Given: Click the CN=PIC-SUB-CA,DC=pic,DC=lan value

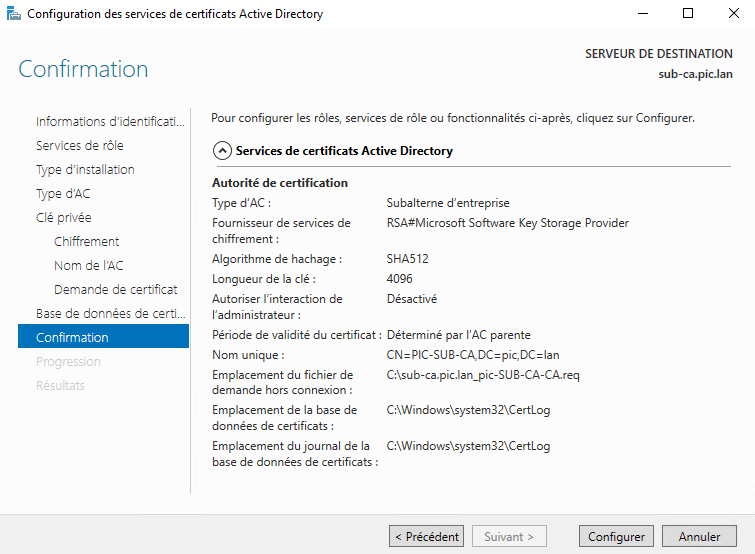Looking at the screenshot, I should (473, 355).
